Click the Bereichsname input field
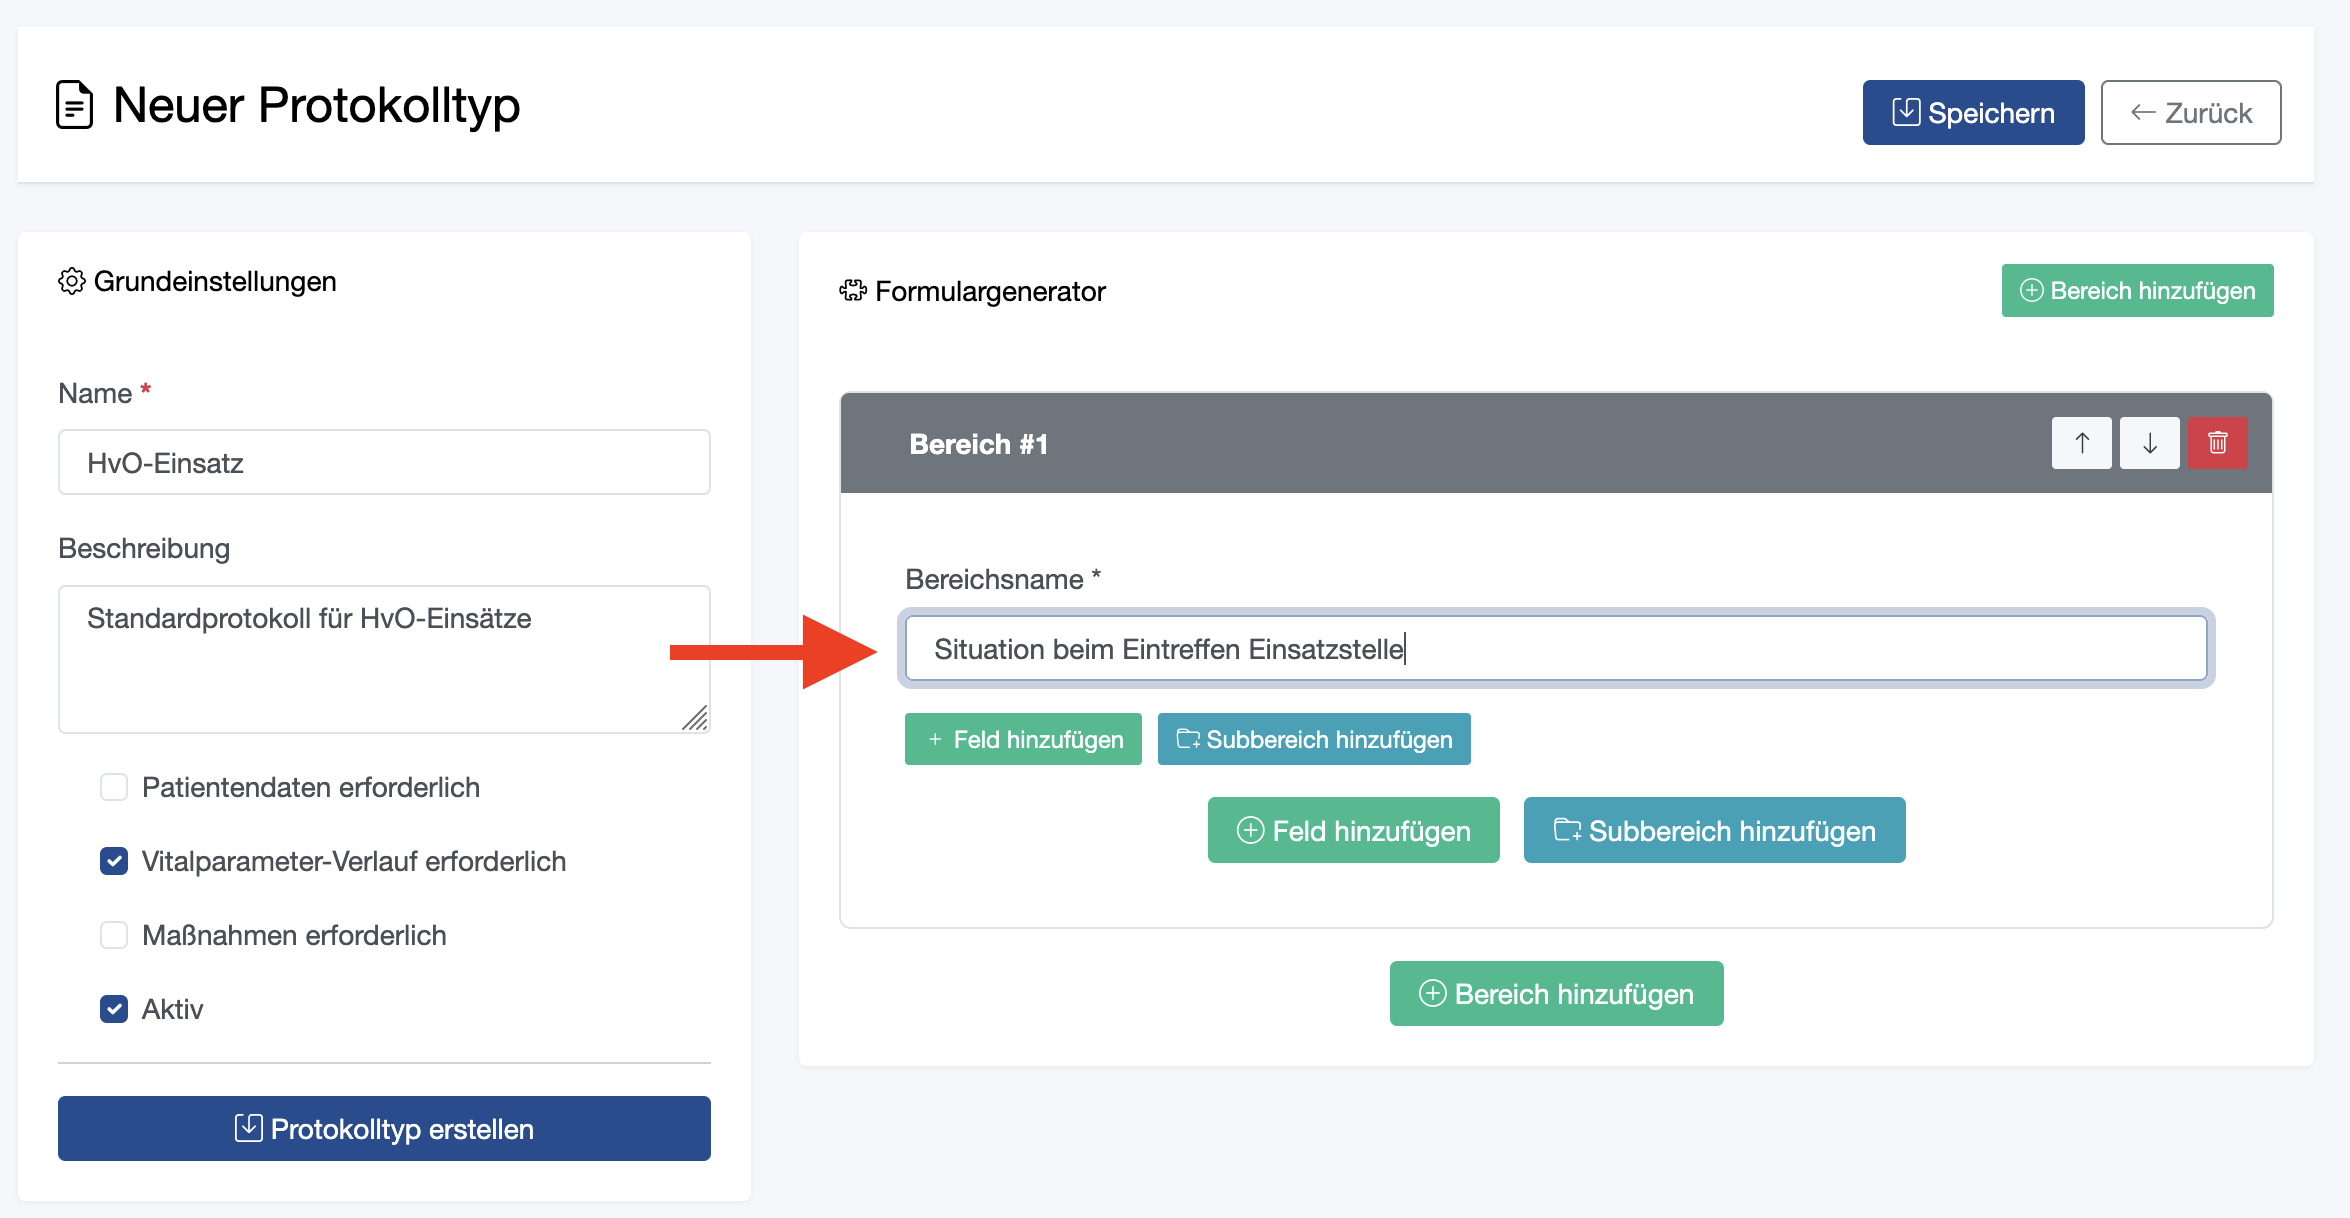Image resolution: width=2350 pixels, height=1218 pixels. pyautogui.click(x=1556, y=649)
